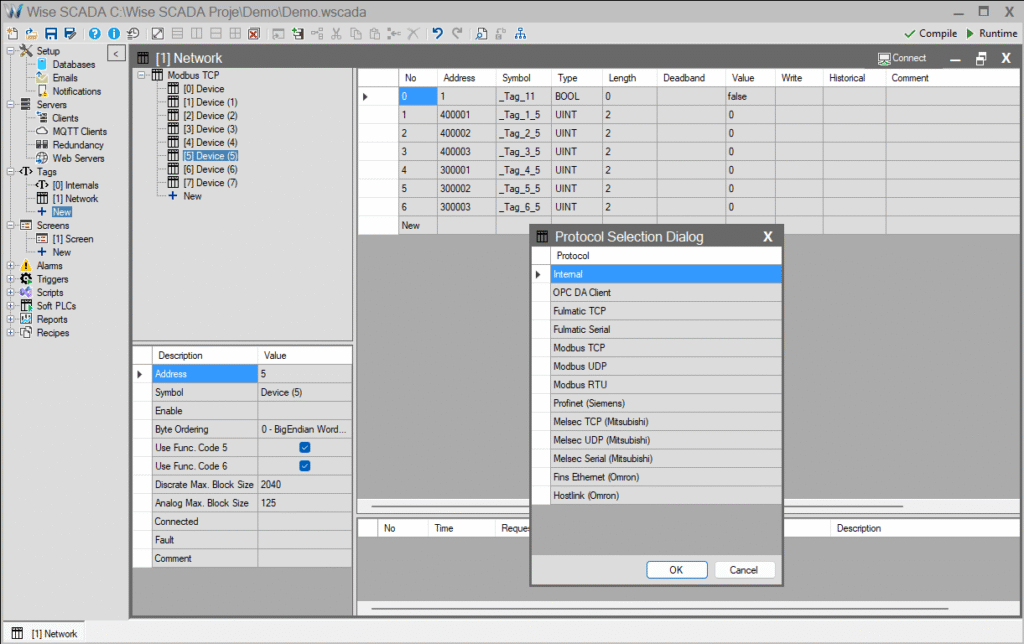Cancel the Protocol Selection Dialog
1024x644 pixels.
pyautogui.click(x=744, y=569)
